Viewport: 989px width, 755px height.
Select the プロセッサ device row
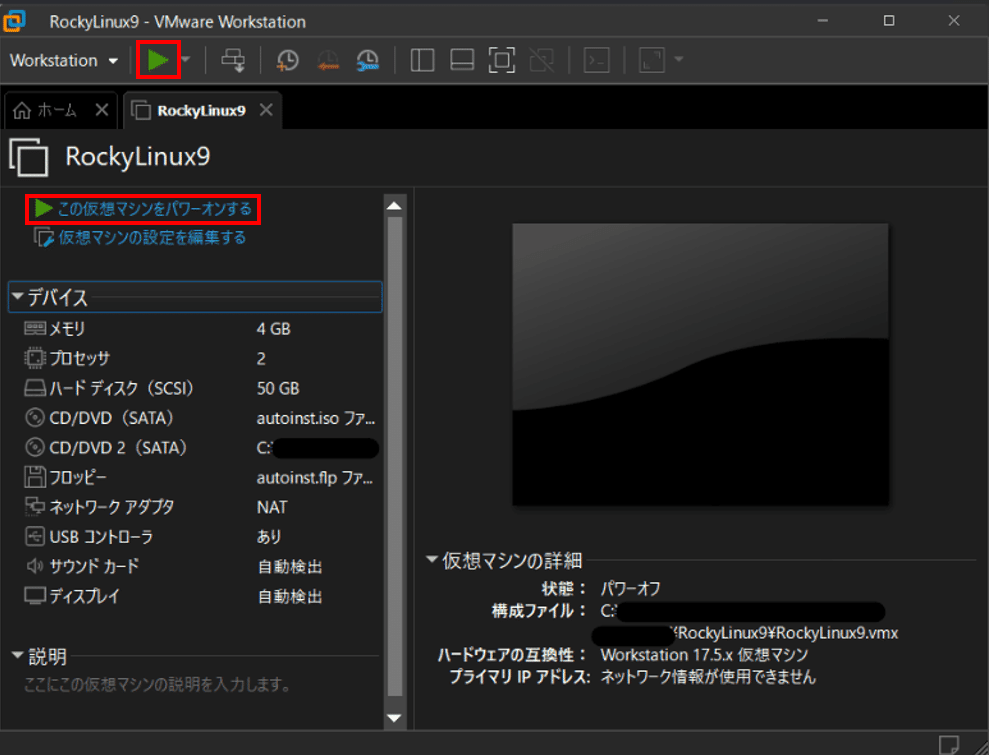195,358
